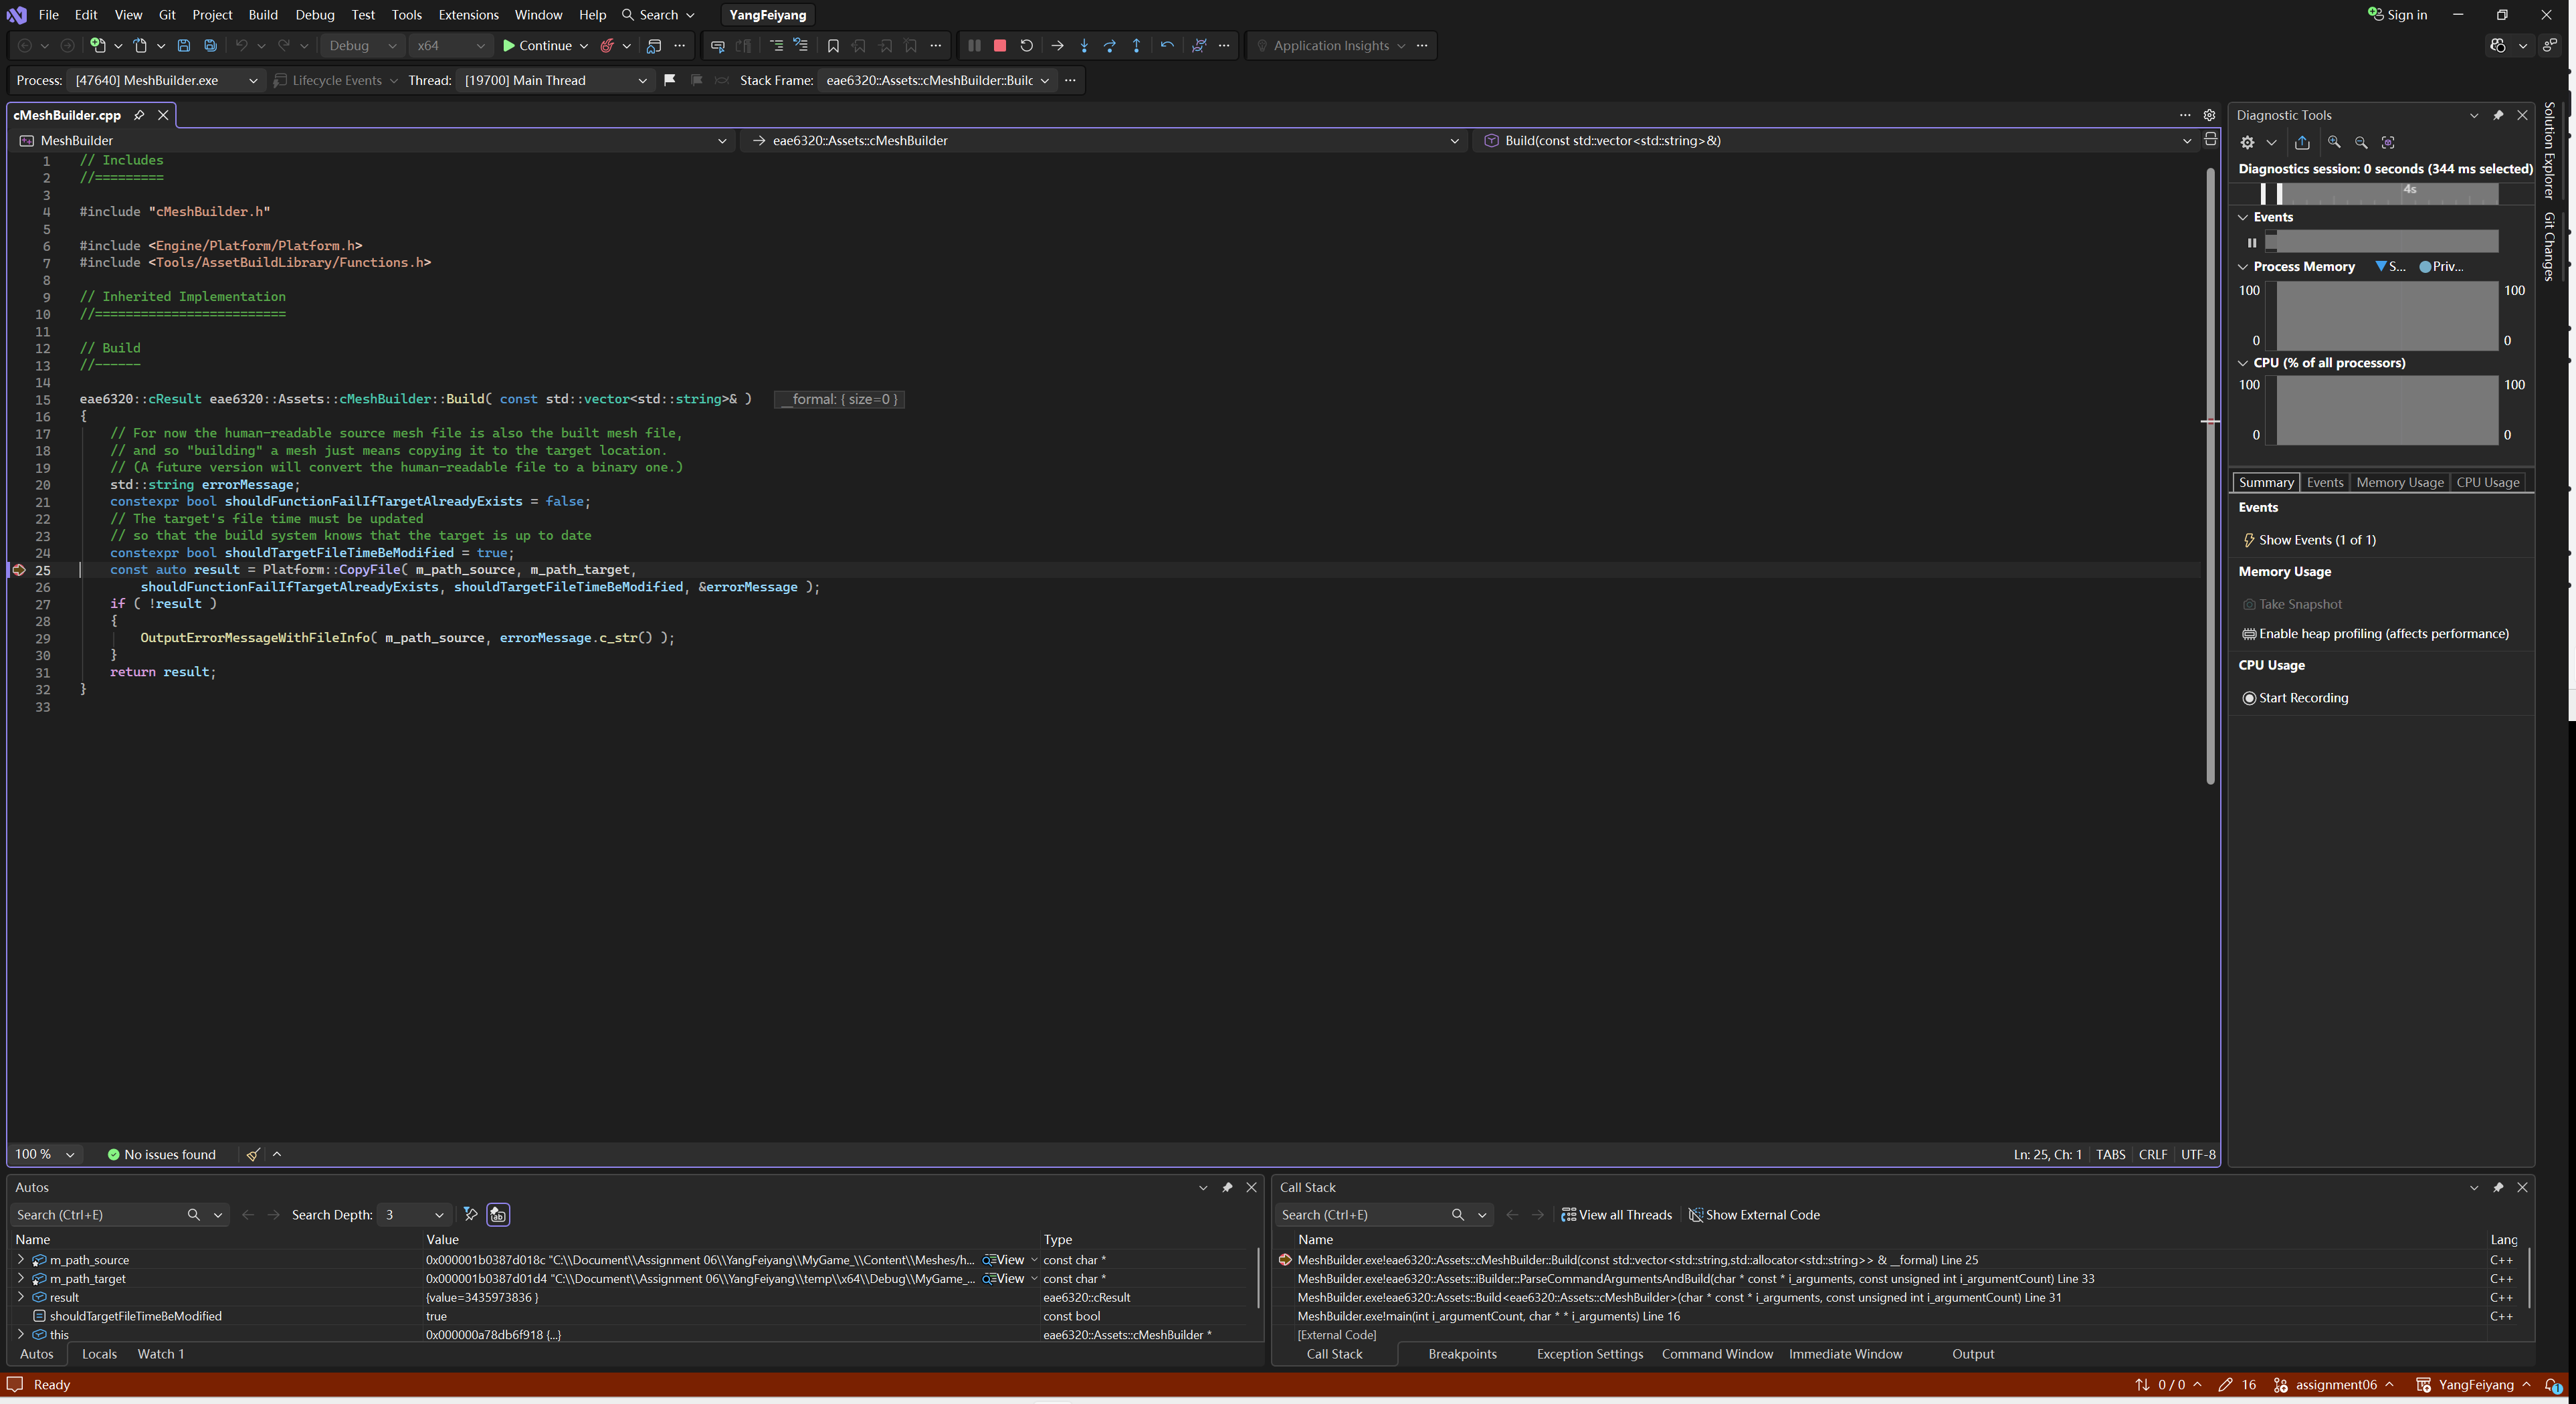Open the Process MeshBuilder.exe dropdown
The width and height of the screenshot is (2576, 1404).
(x=166, y=80)
